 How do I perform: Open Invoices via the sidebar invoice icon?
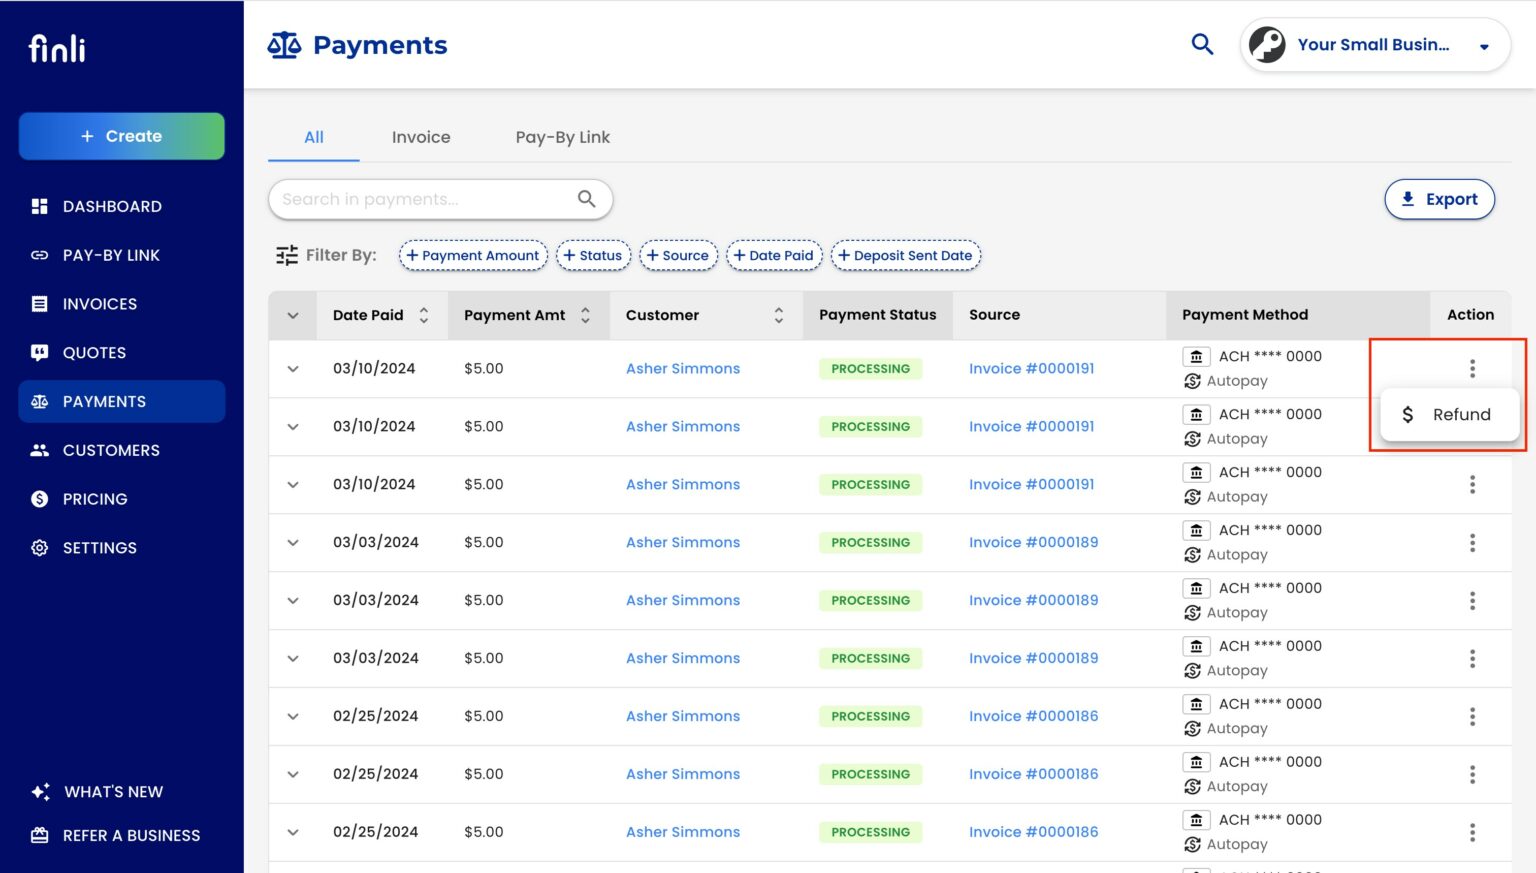39,304
